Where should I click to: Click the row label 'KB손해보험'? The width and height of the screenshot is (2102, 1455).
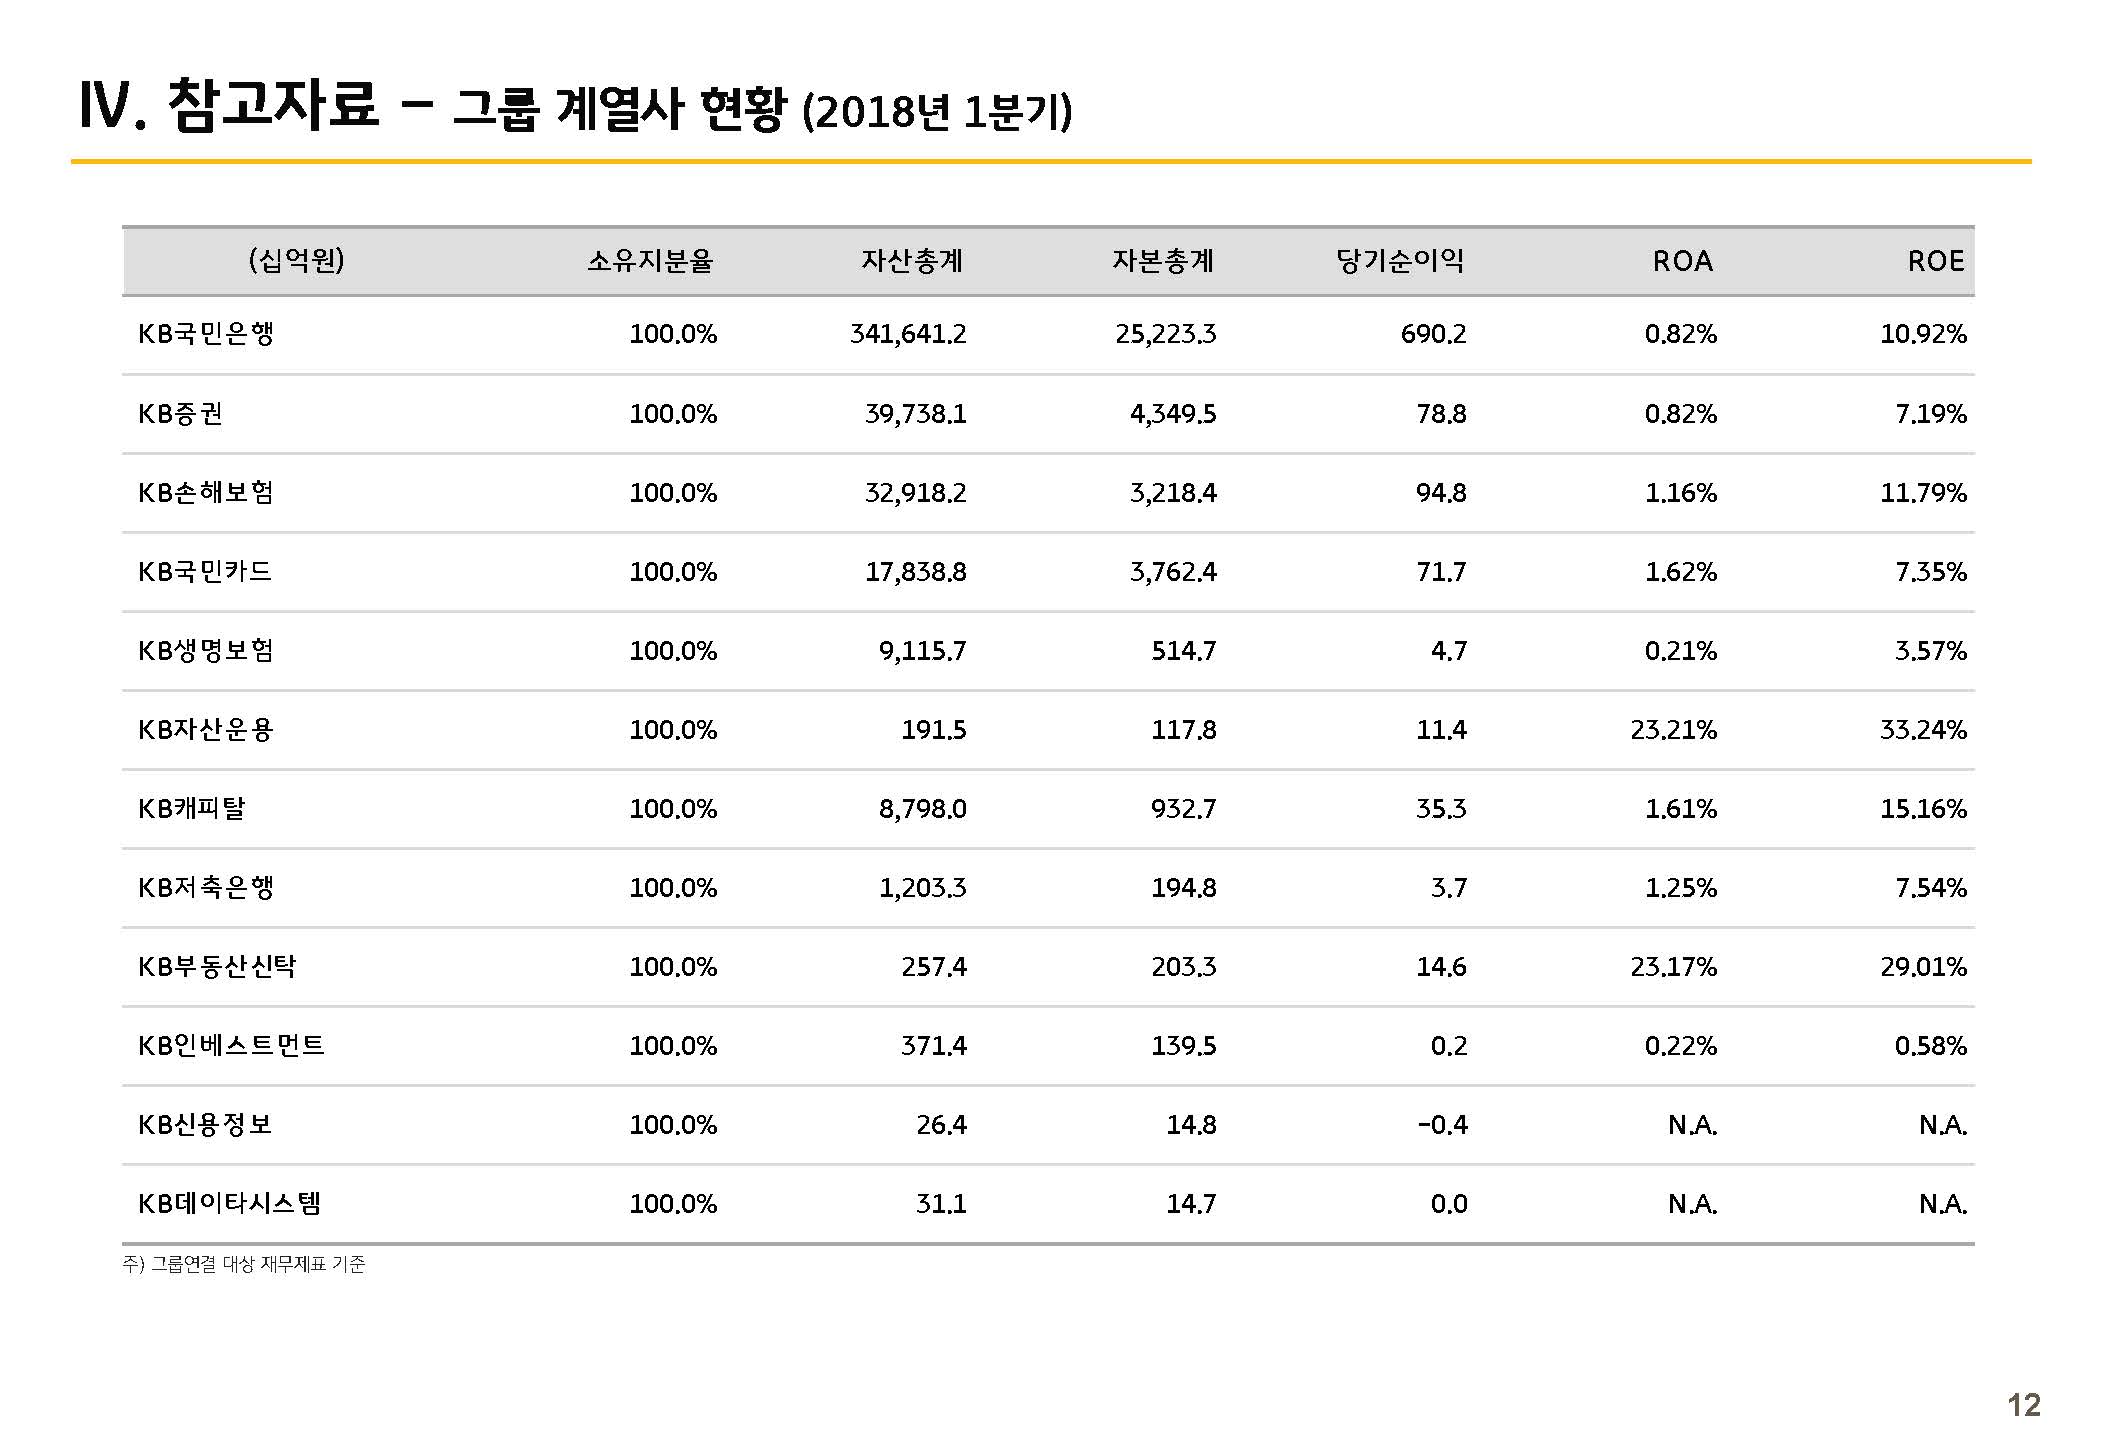206,492
